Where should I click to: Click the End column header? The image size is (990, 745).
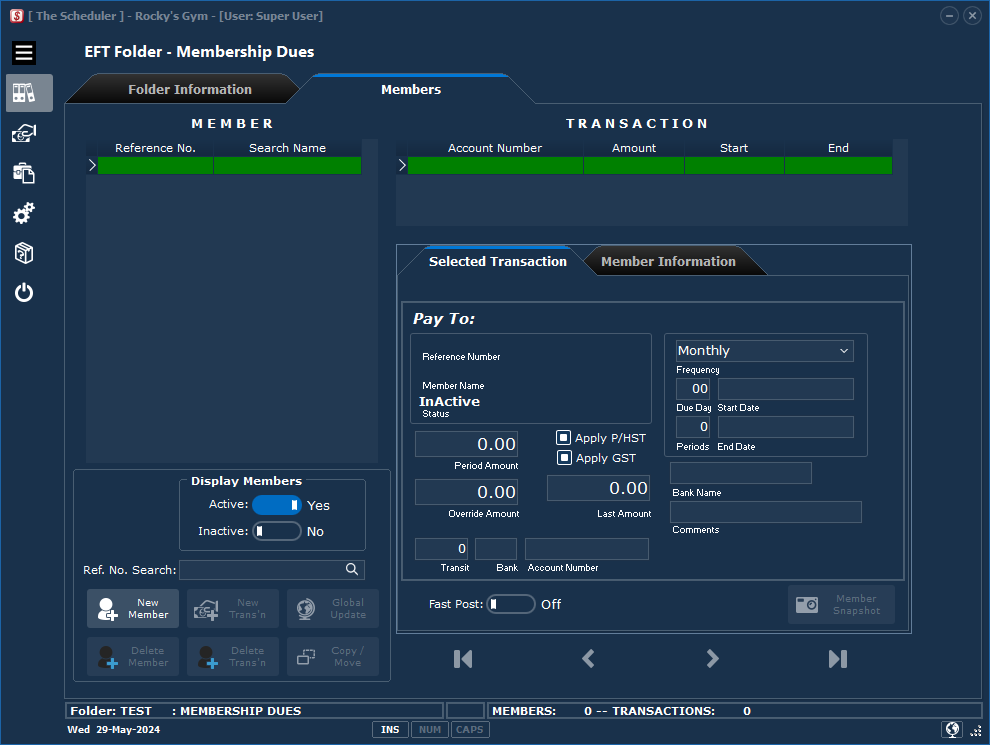click(x=838, y=148)
